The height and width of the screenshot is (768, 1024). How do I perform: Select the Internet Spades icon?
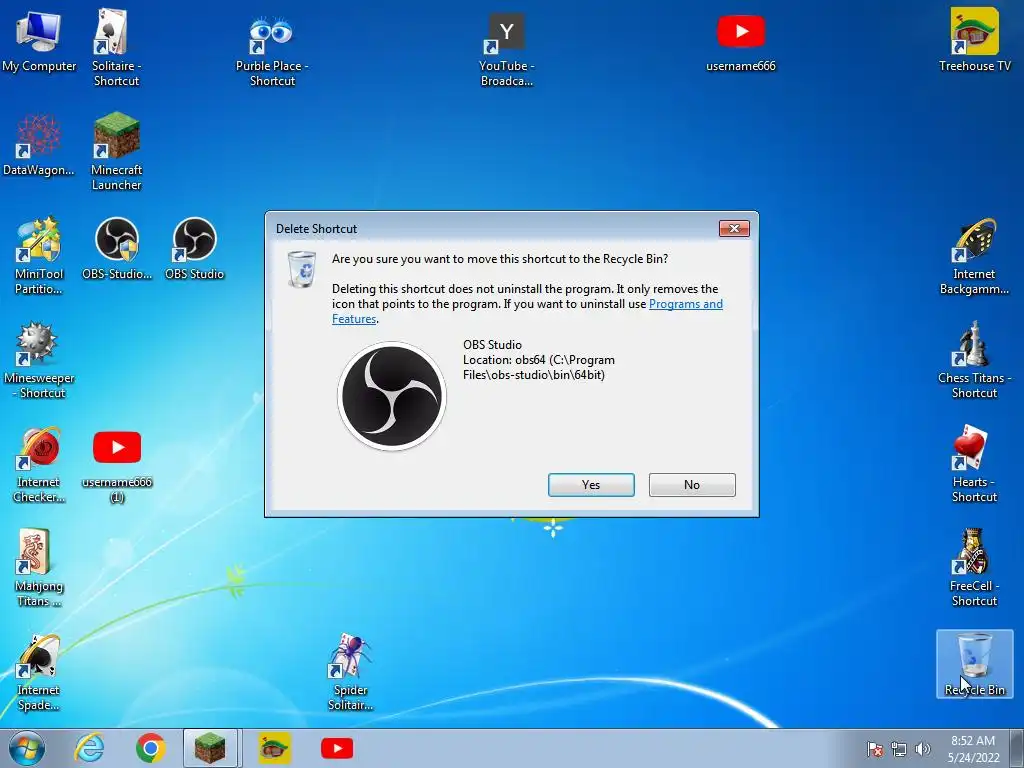coord(39,673)
